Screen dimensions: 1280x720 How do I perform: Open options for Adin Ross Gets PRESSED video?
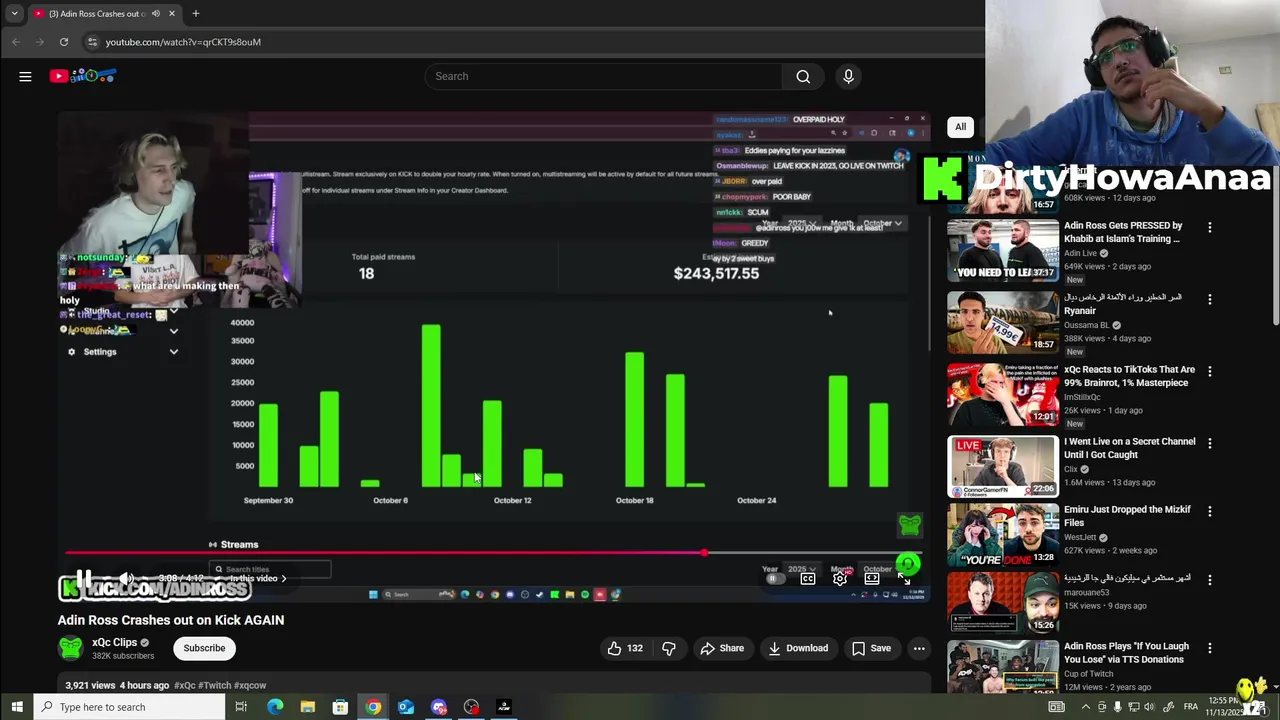point(1209,228)
